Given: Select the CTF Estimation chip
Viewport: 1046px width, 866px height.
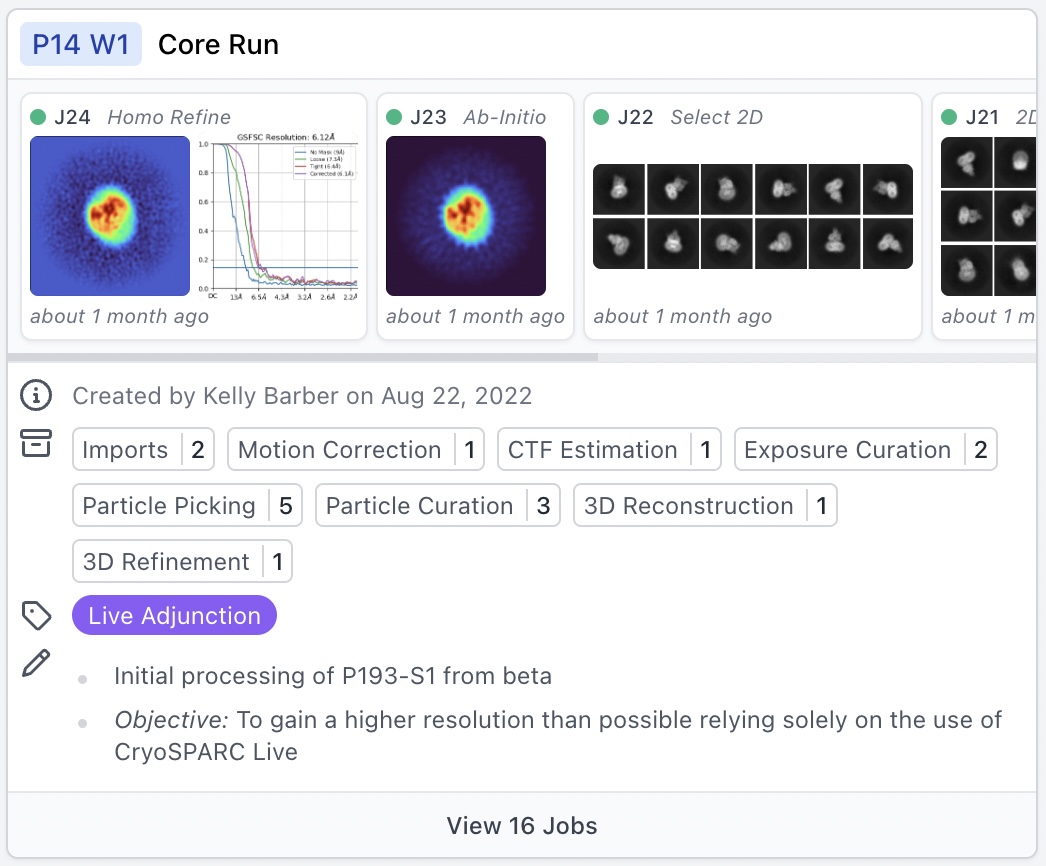Looking at the screenshot, I should pyautogui.click(x=609, y=450).
